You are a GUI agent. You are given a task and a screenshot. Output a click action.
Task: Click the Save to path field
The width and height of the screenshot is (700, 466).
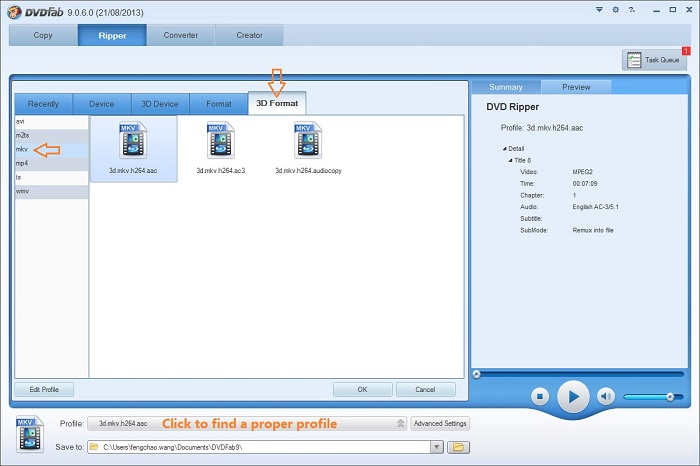point(259,447)
